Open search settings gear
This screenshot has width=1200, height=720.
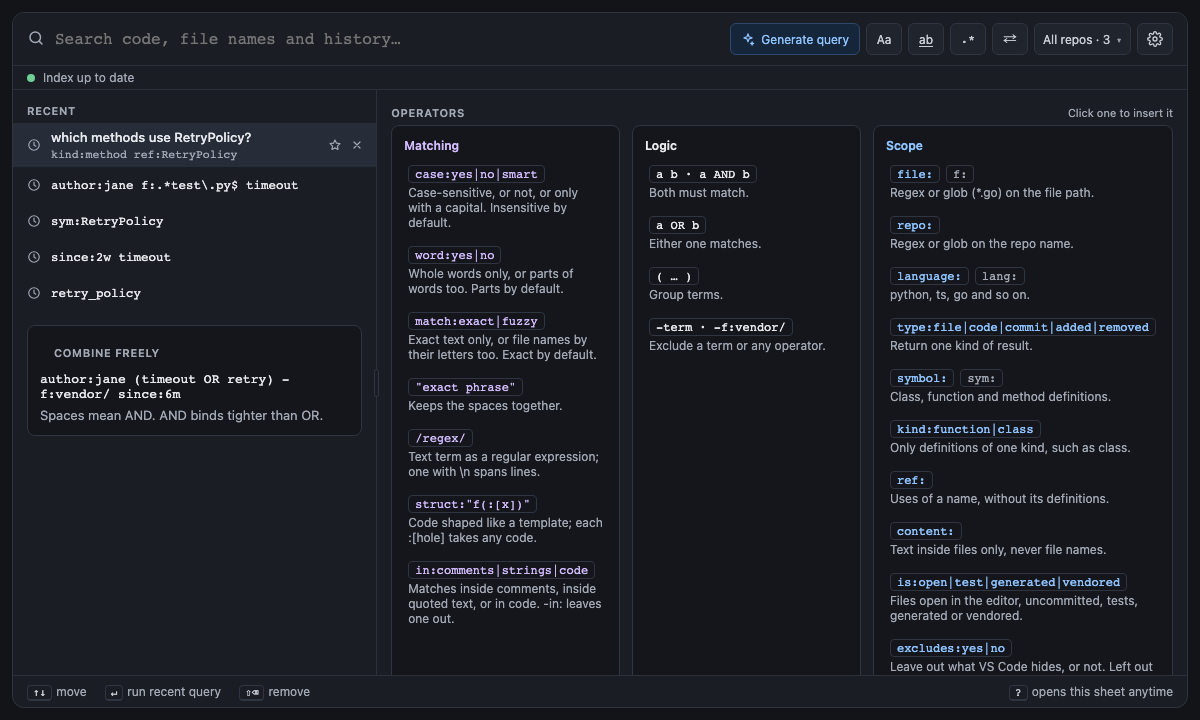click(x=1155, y=39)
